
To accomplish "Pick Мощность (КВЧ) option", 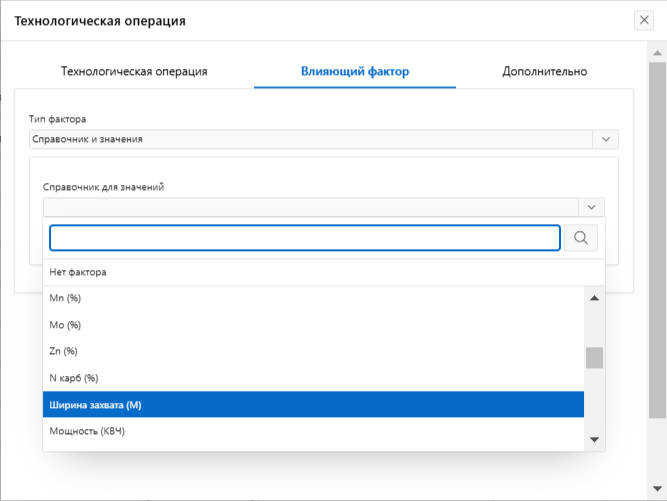I will pyautogui.click(x=87, y=431).
